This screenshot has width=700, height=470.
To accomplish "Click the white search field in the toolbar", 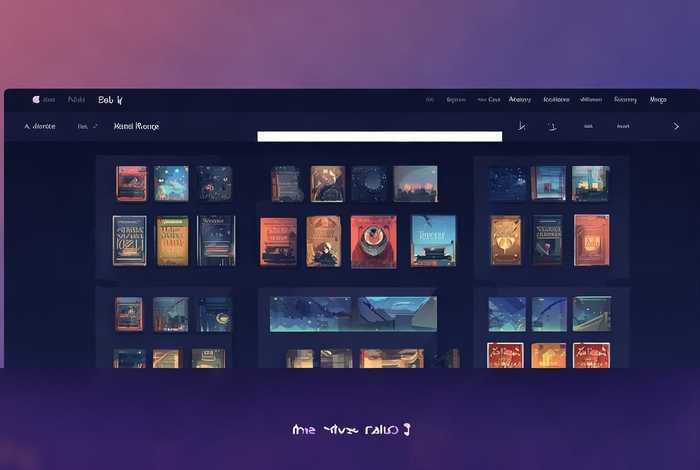I will tap(379, 136).
